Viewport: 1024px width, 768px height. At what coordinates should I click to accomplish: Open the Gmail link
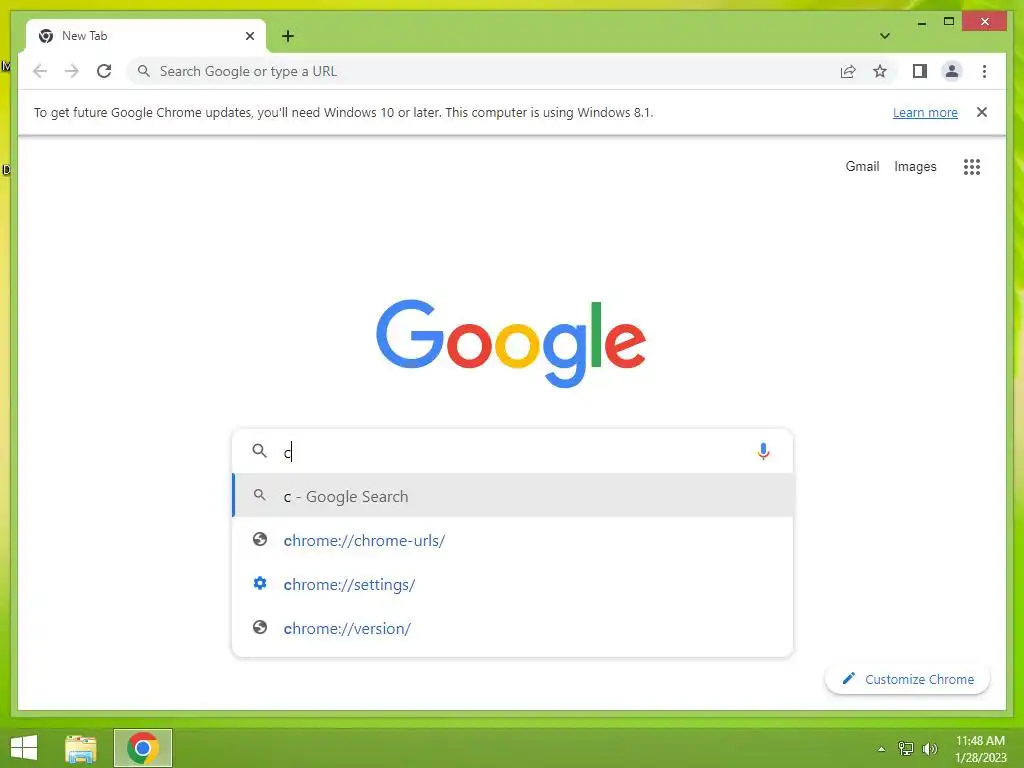pos(862,167)
